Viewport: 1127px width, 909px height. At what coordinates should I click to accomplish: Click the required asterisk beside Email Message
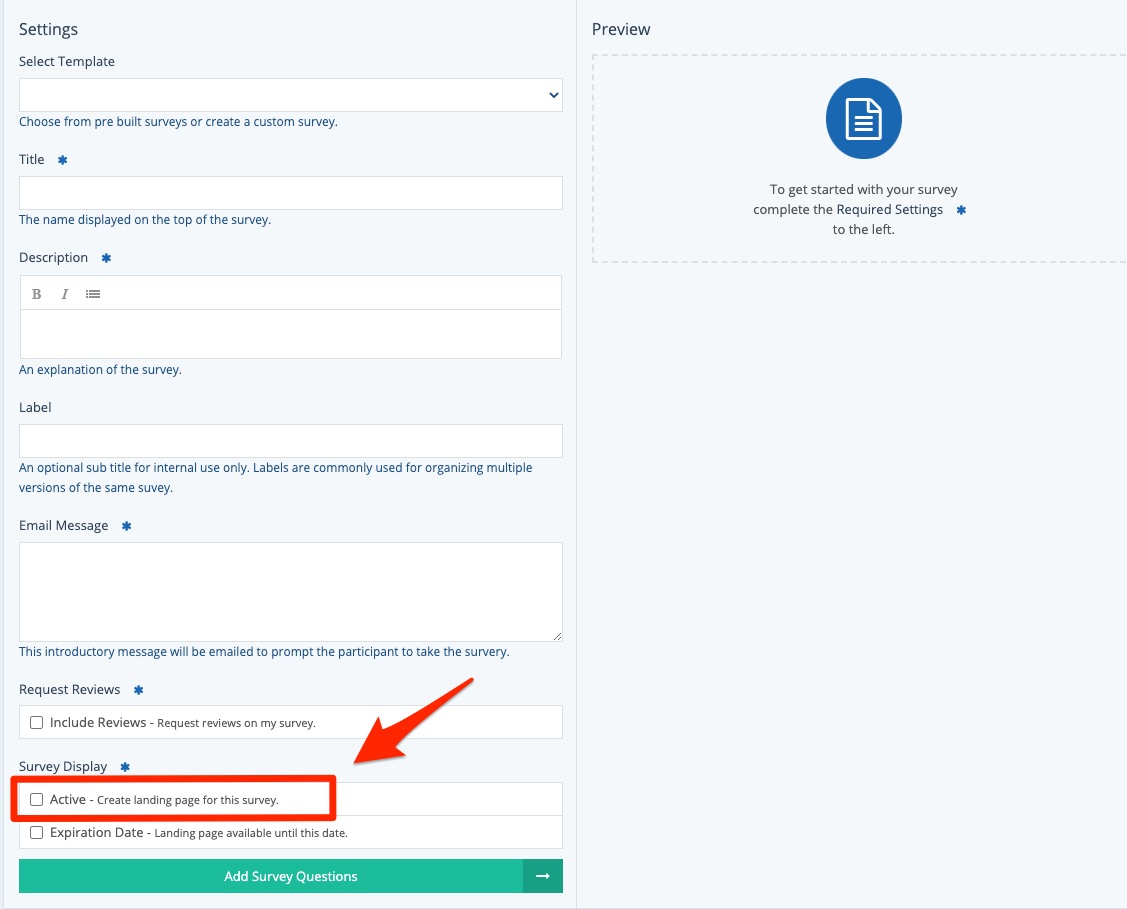click(x=126, y=526)
